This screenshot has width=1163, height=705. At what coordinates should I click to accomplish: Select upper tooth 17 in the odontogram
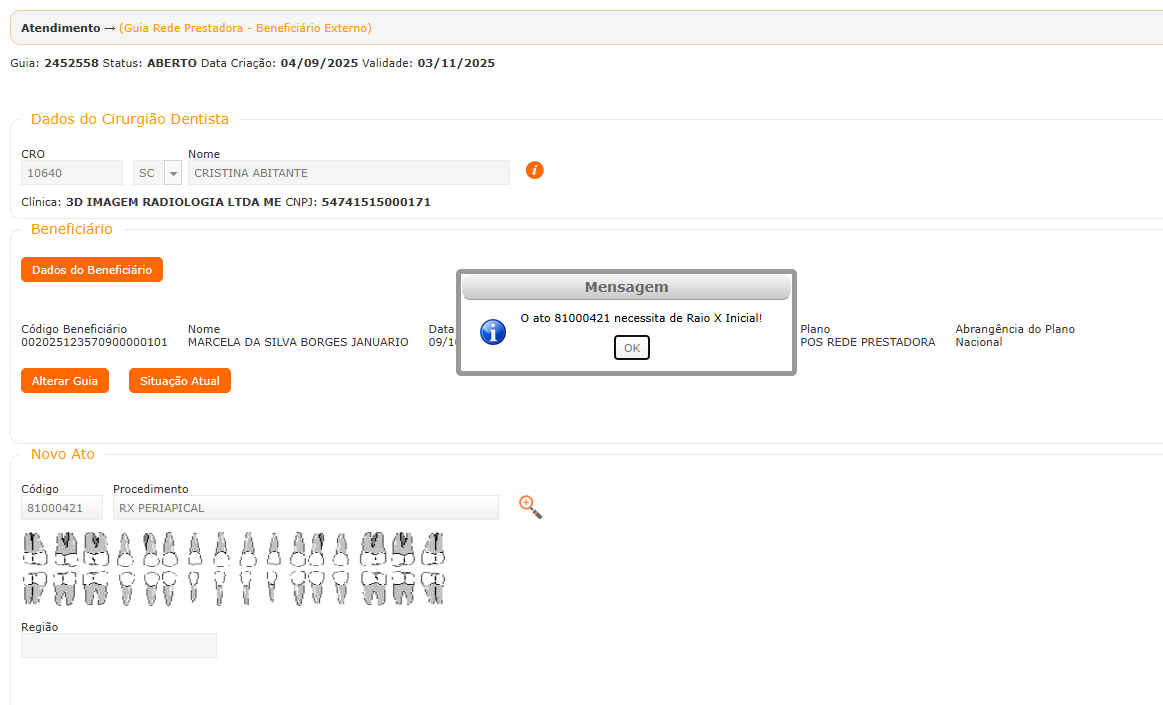[66, 549]
